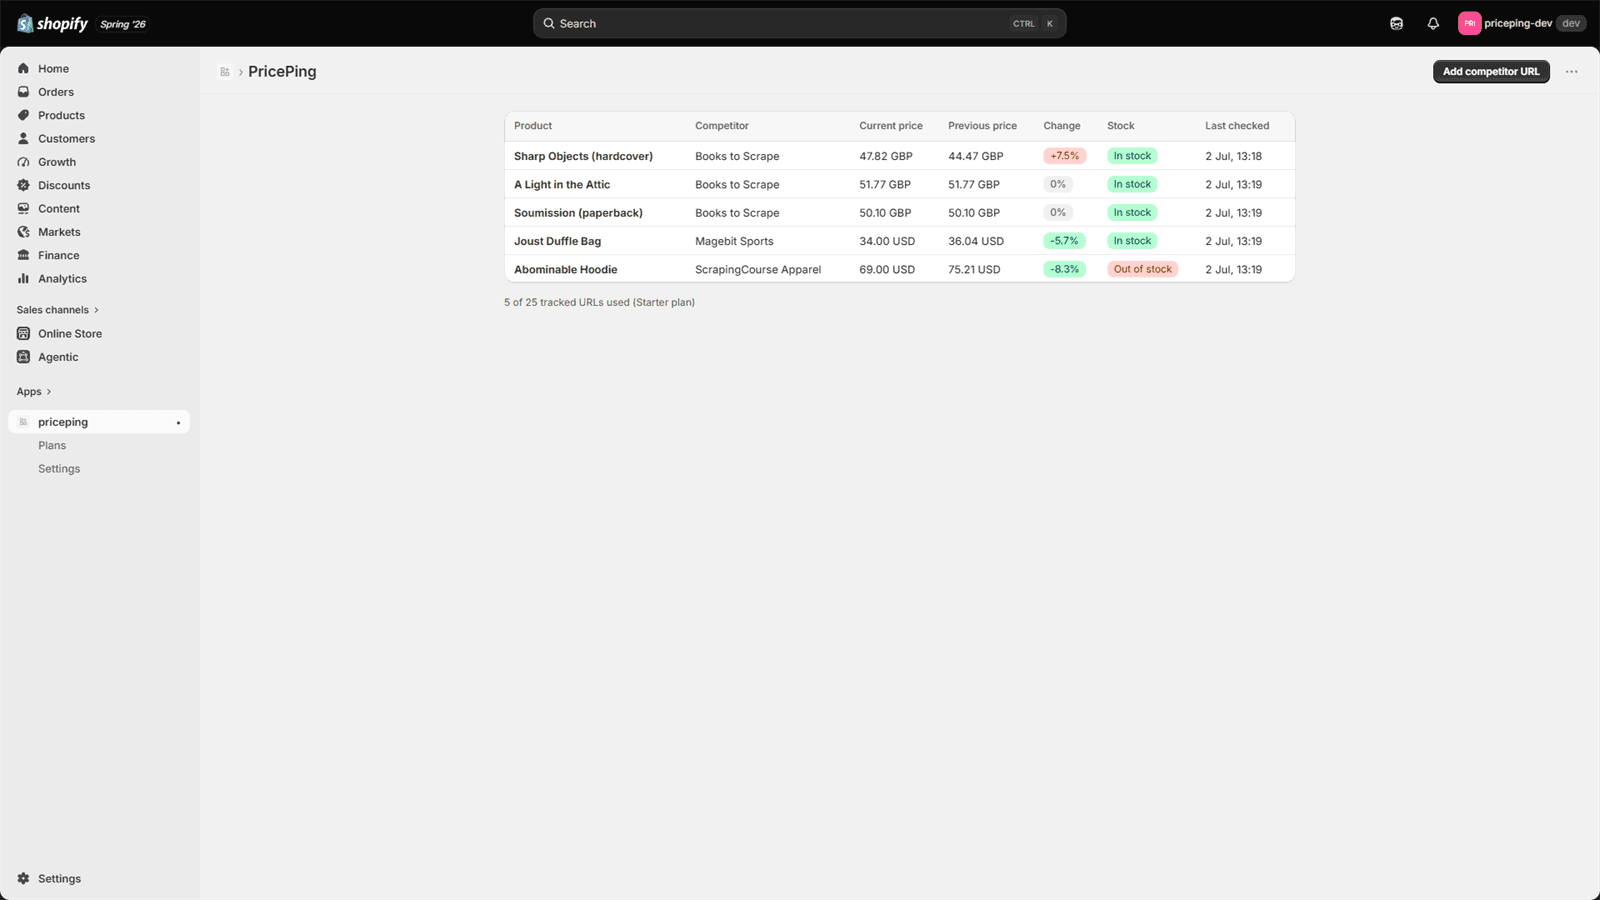
Task: Click the Growth icon
Action: [23, 162]
